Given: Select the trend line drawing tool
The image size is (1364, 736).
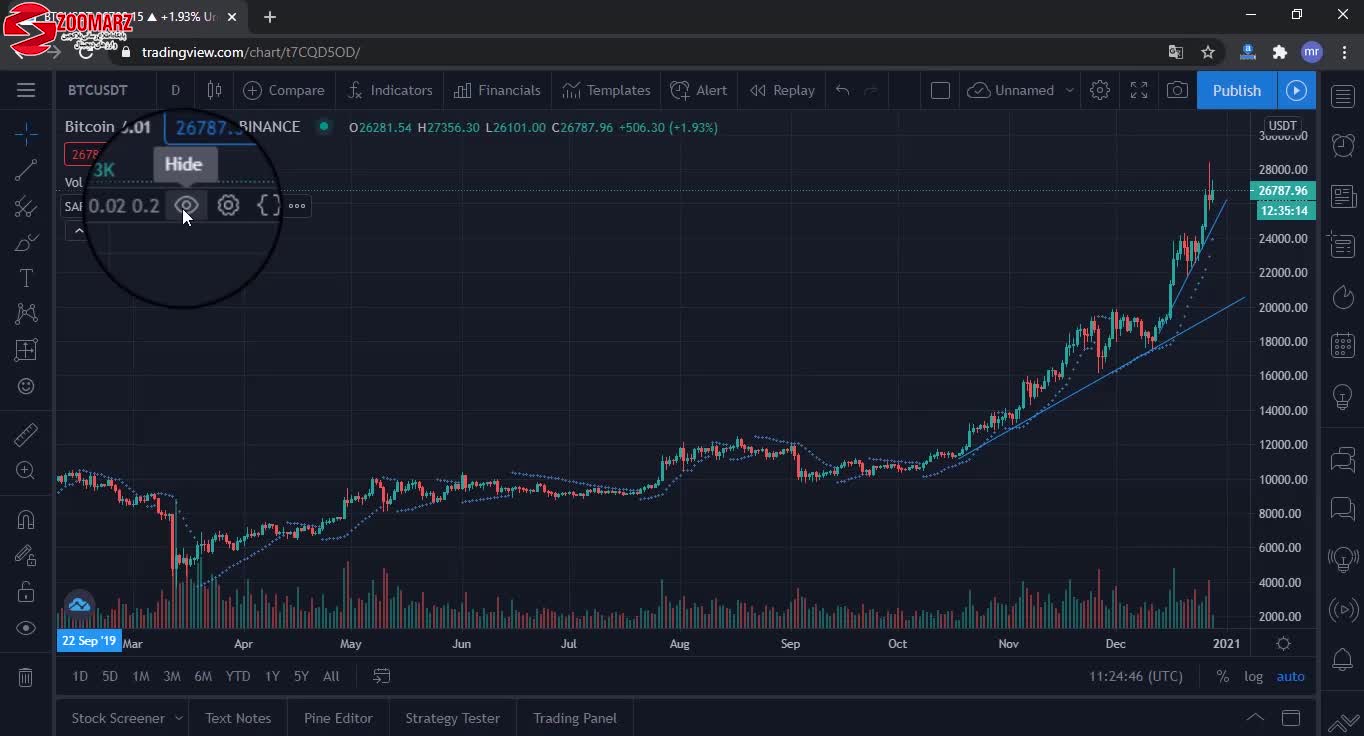Looking at the screenshot, I should [26, 170].
